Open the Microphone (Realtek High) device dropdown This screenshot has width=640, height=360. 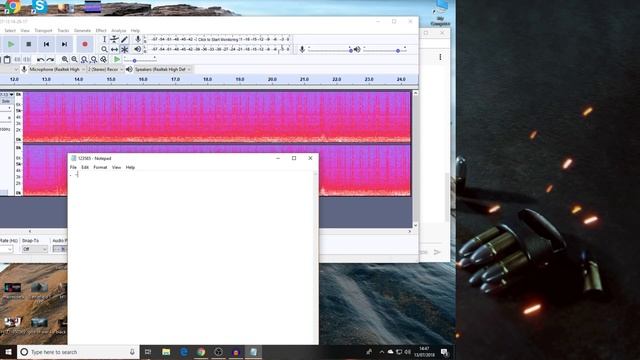pyautogui.click(x=57, y=69)
